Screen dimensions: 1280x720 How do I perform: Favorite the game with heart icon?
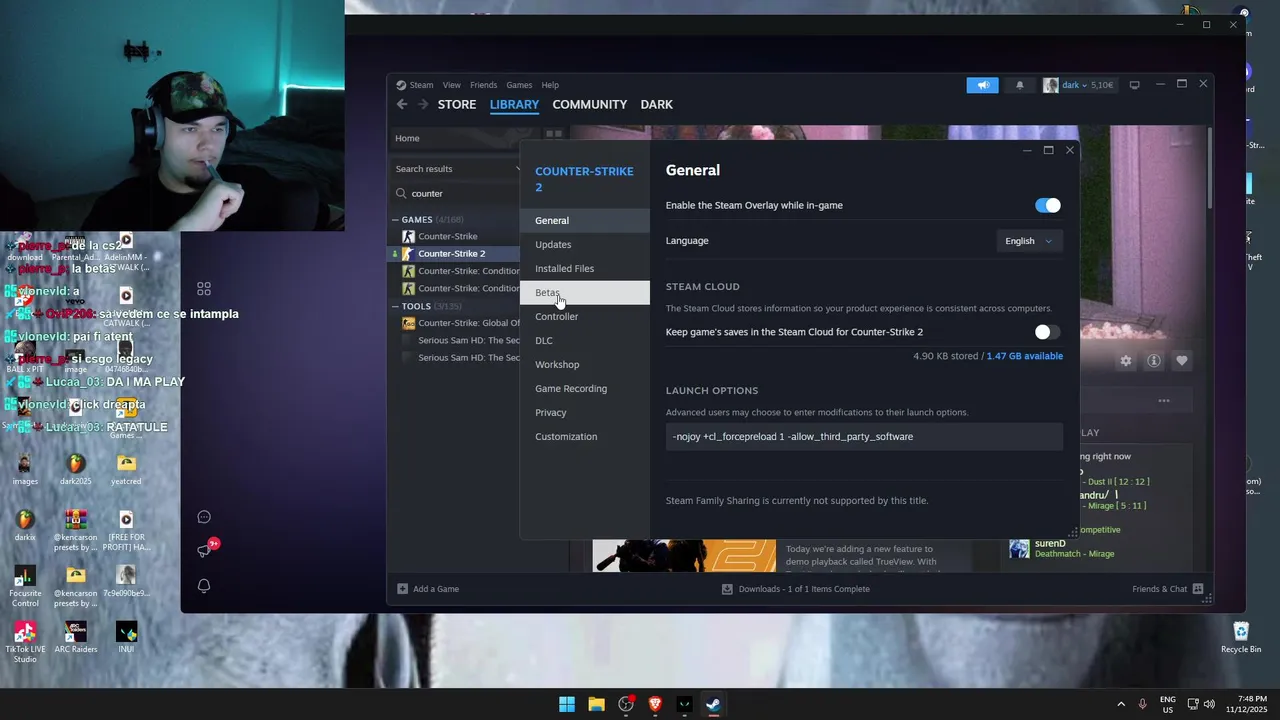pyautogui.click(x=1182, y=361)
